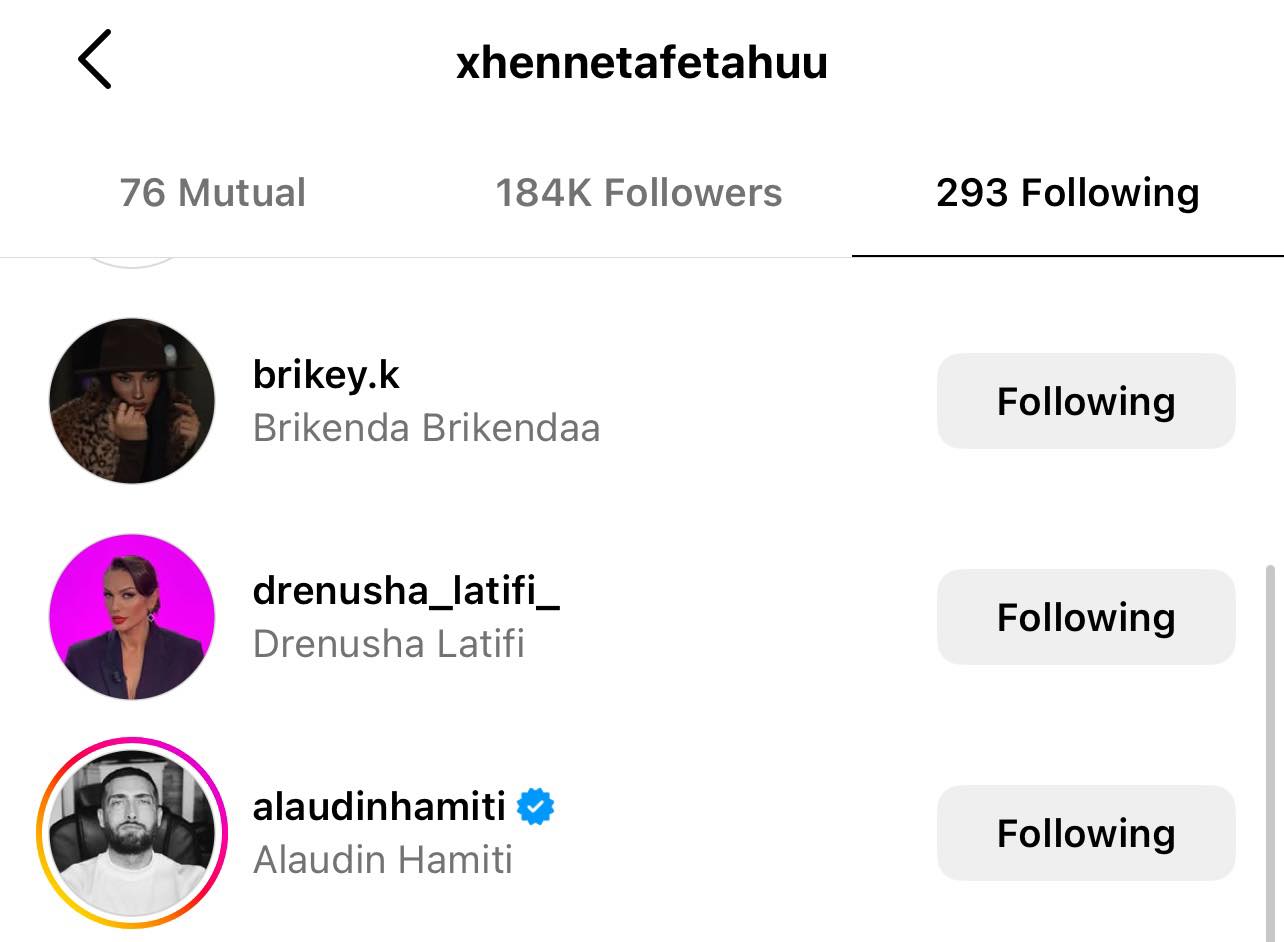Open the alaudinhamiti username link
This screenshot has height=942, width=1284.
point(379,806)
